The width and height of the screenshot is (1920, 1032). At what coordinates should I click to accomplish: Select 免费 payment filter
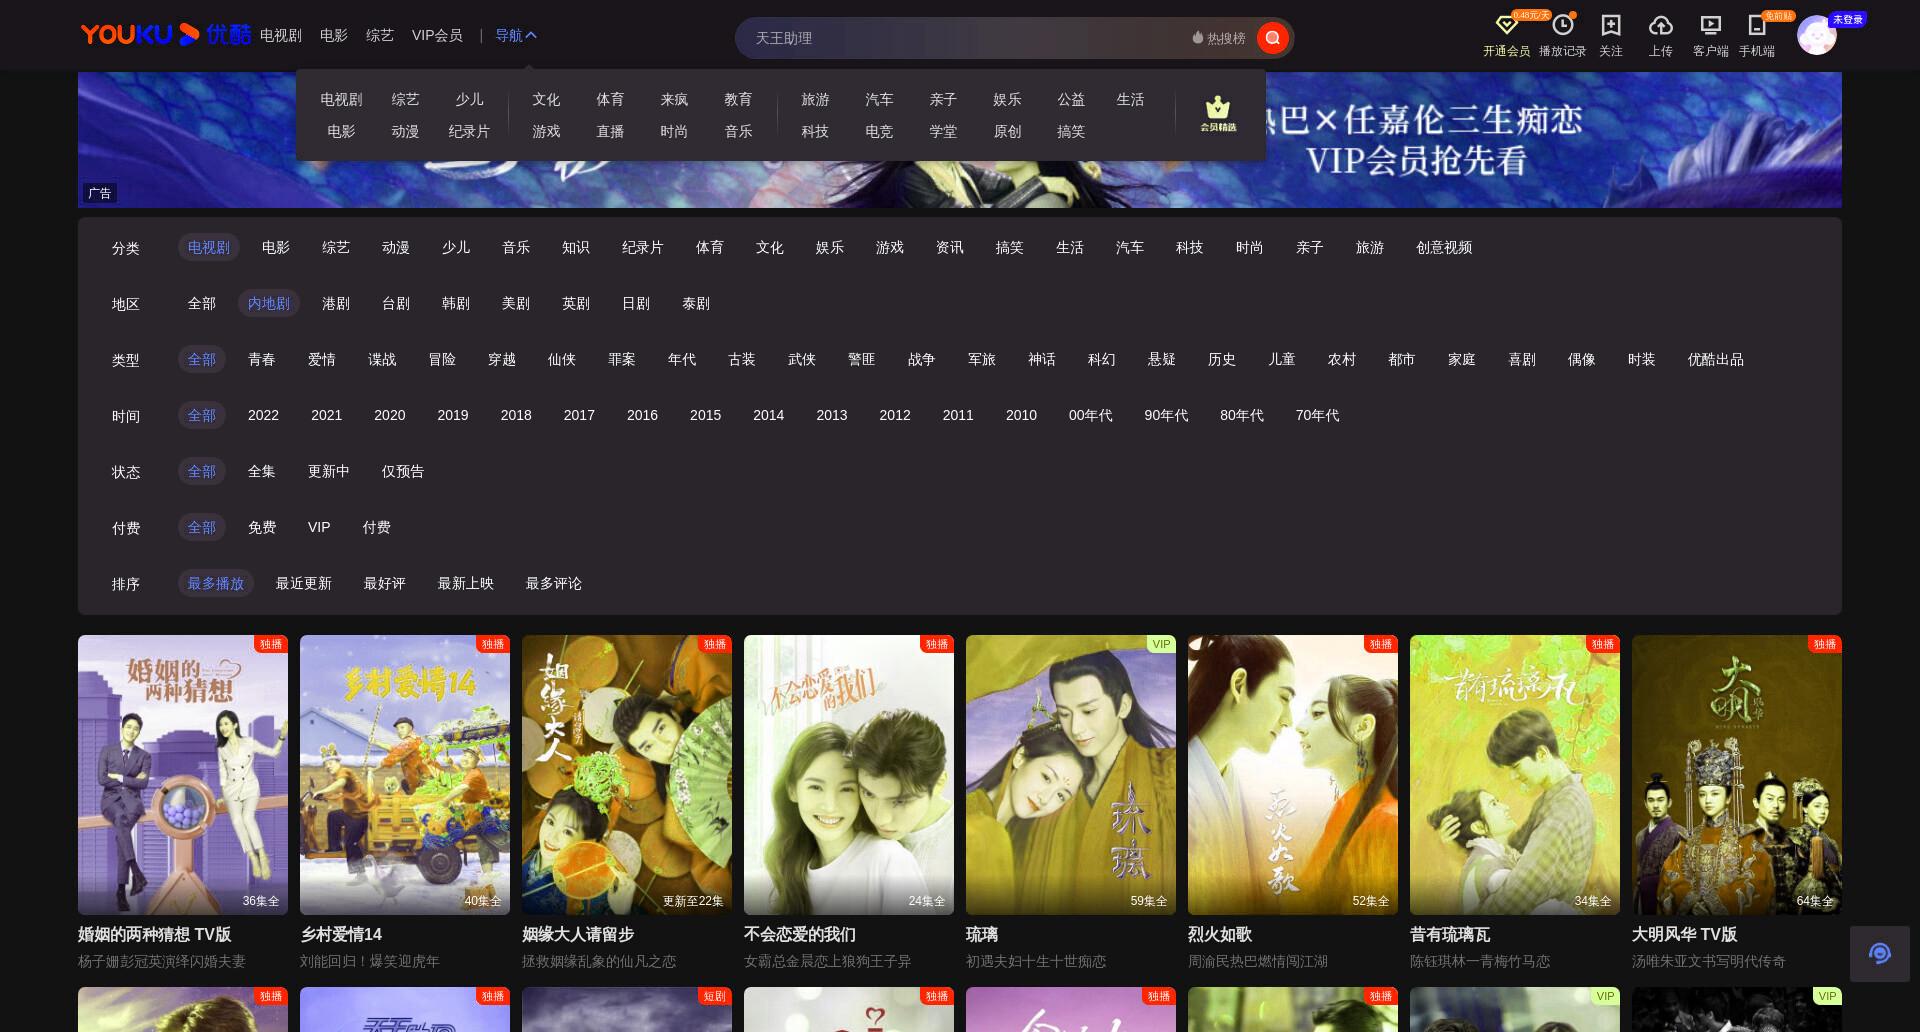coord(262,527)
